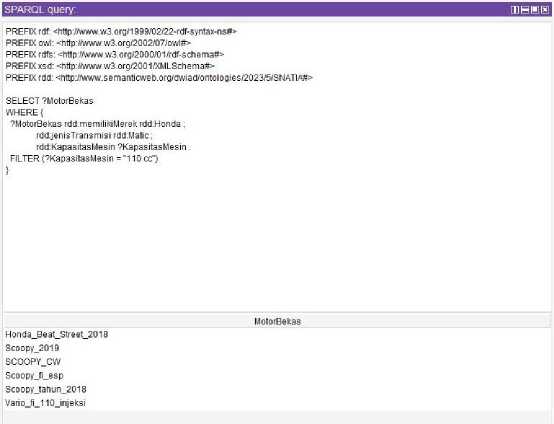Click the MotorBekas results column header
The image size is (554, 424).
[277, 321]
